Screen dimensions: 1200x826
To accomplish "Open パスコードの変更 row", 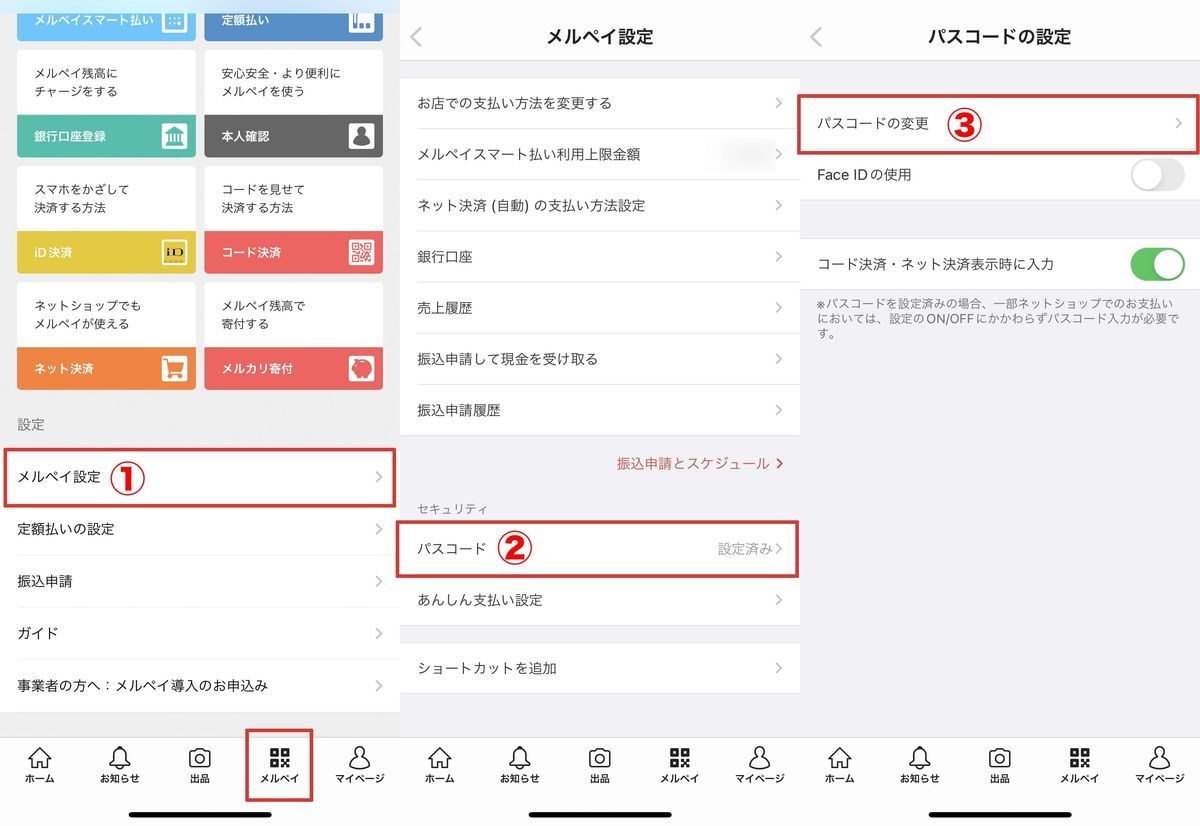I will click(998, 124).
